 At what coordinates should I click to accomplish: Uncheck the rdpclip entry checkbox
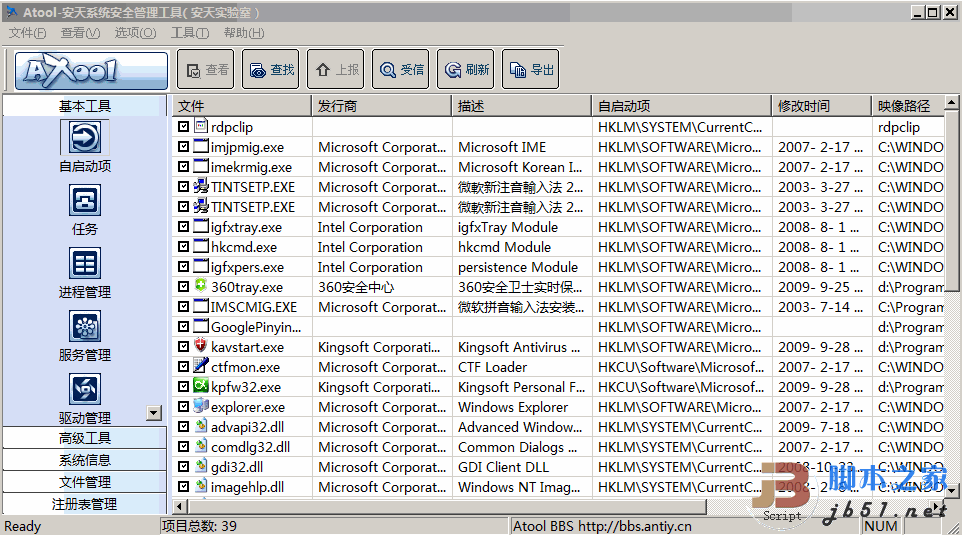tap(183, 126)
